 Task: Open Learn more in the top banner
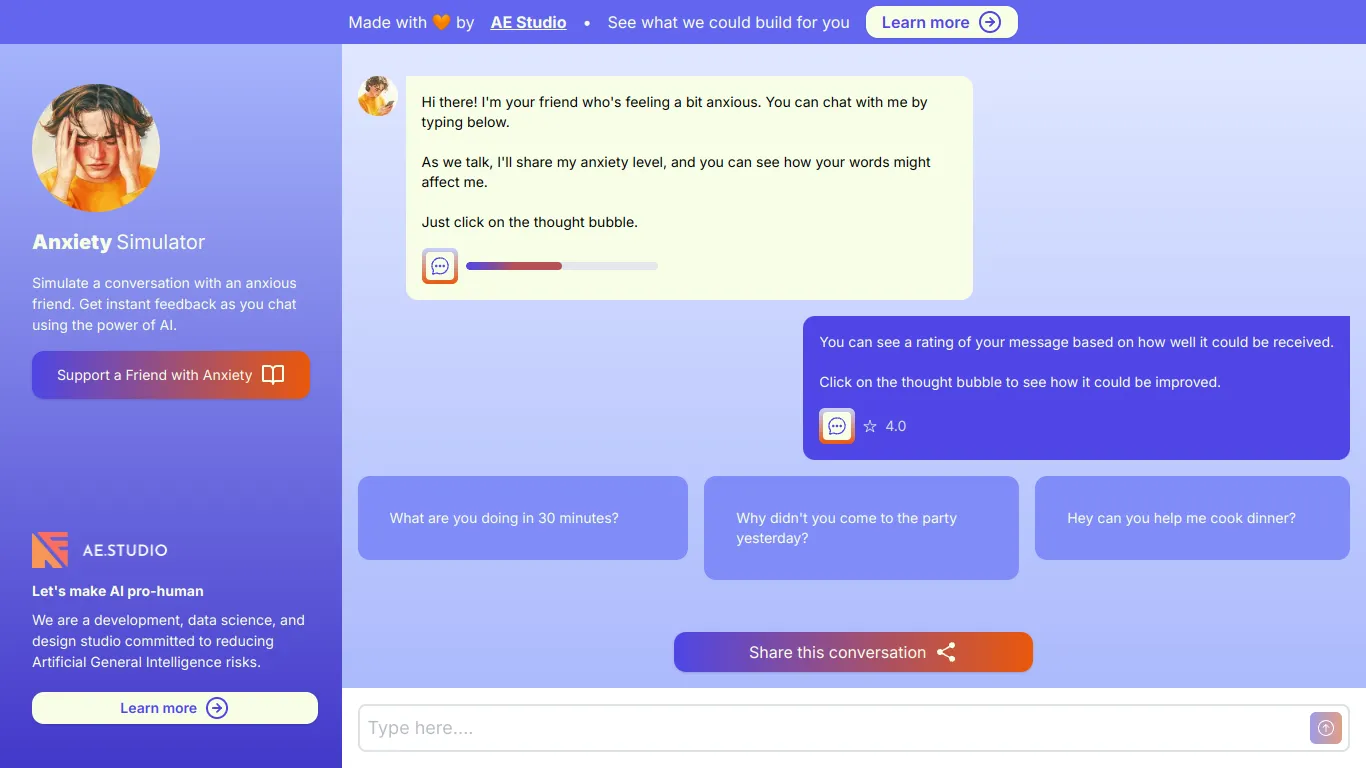[941, 22]
